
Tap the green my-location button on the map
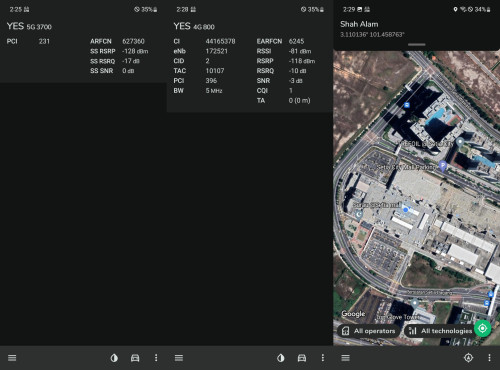[x=482, y=329]
